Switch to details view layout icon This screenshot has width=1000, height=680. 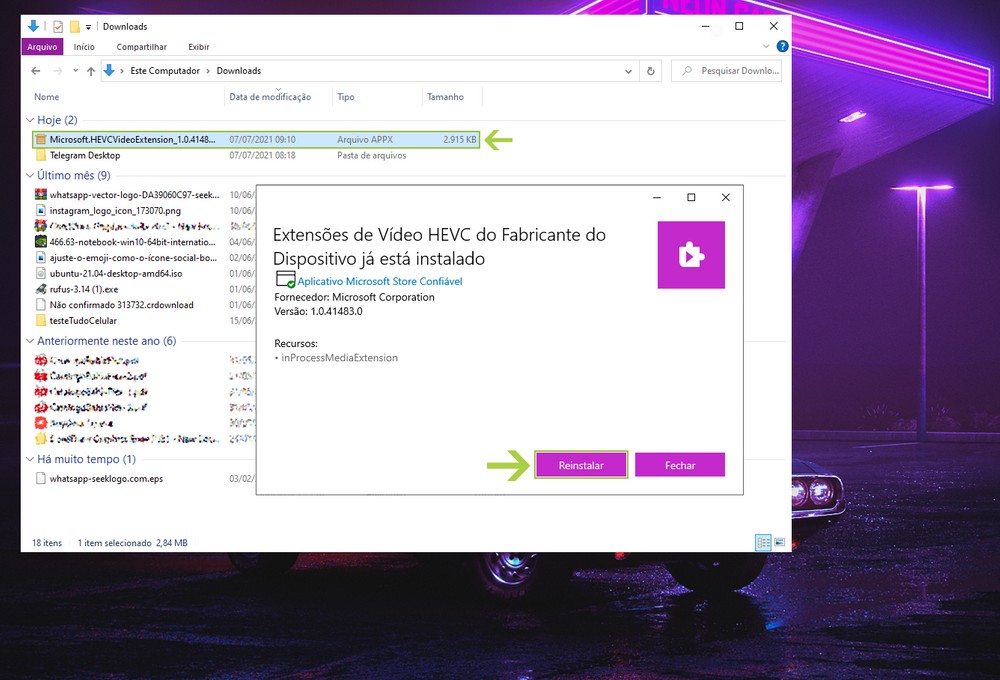point(763,542)
